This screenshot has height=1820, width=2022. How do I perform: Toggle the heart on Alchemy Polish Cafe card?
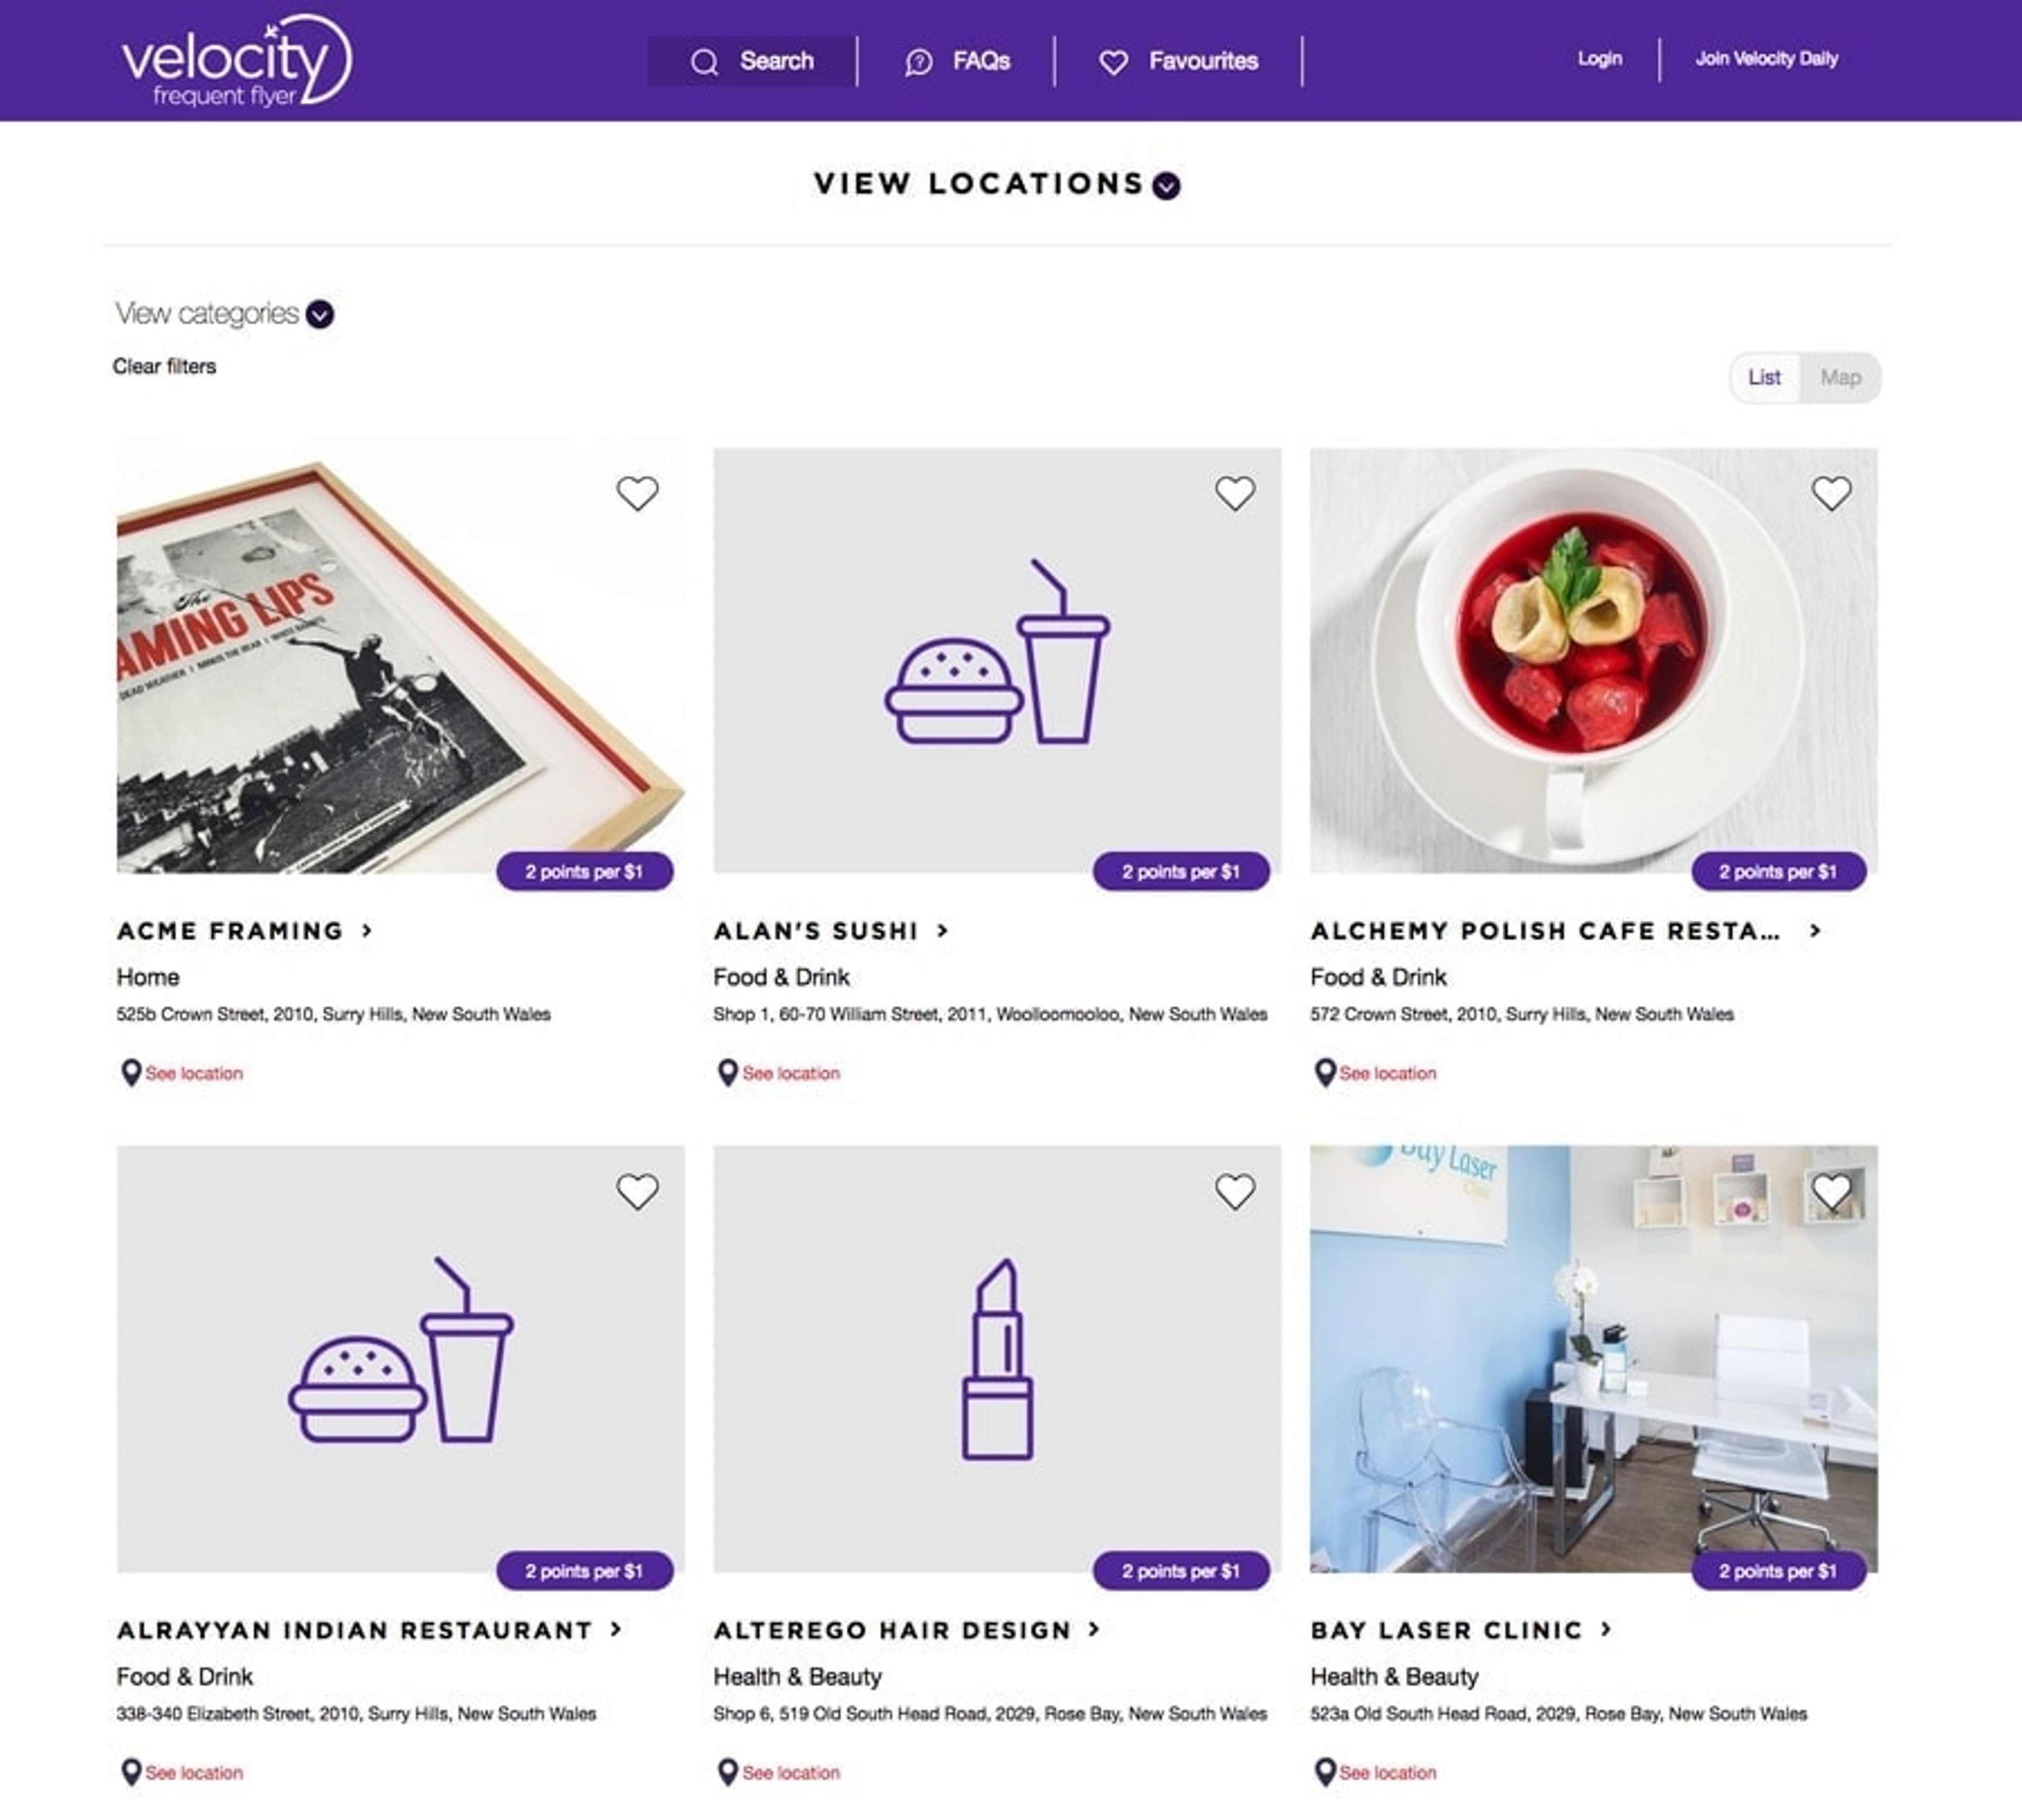click(1831, 493)
